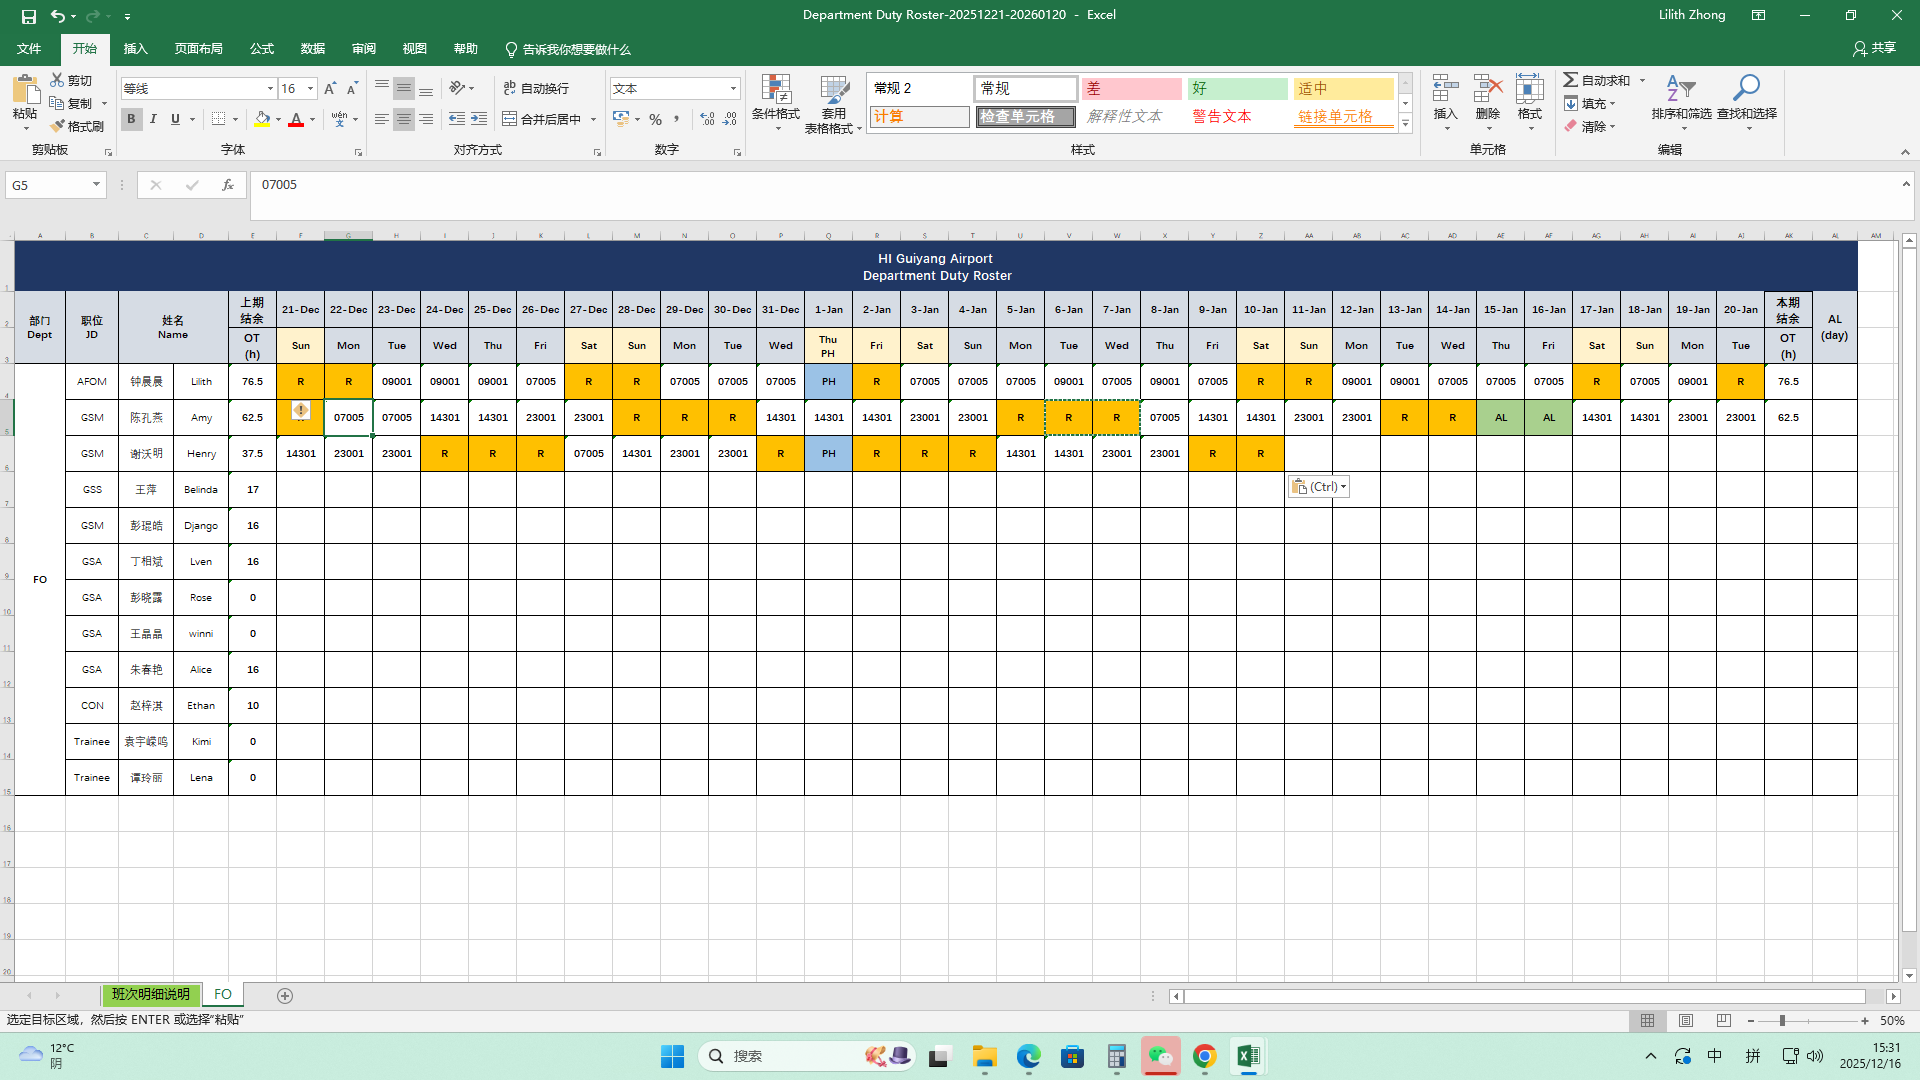This screenshot has height=1080, width=1920.
Task: Expand the font size dropdown
Action: point(310,89)
